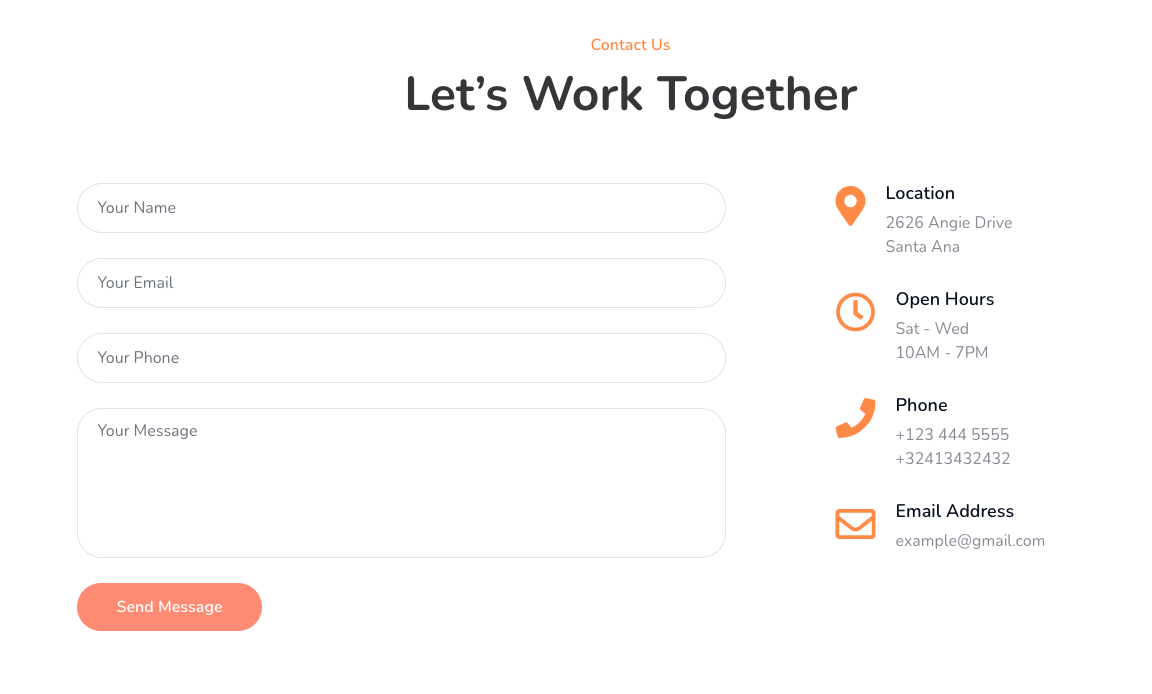Viewport: 1152px width, 694px height.
Task: Click the email envelope icon
Action: pos(855,524)
